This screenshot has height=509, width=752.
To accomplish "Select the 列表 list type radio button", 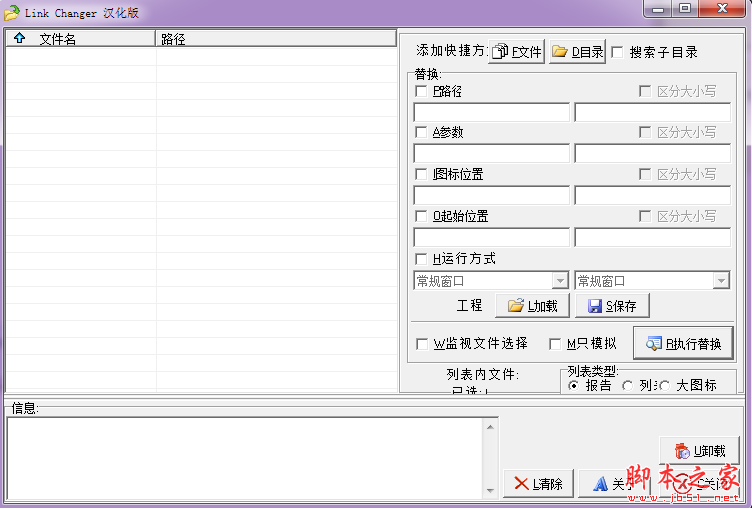I will click(627, 386).
